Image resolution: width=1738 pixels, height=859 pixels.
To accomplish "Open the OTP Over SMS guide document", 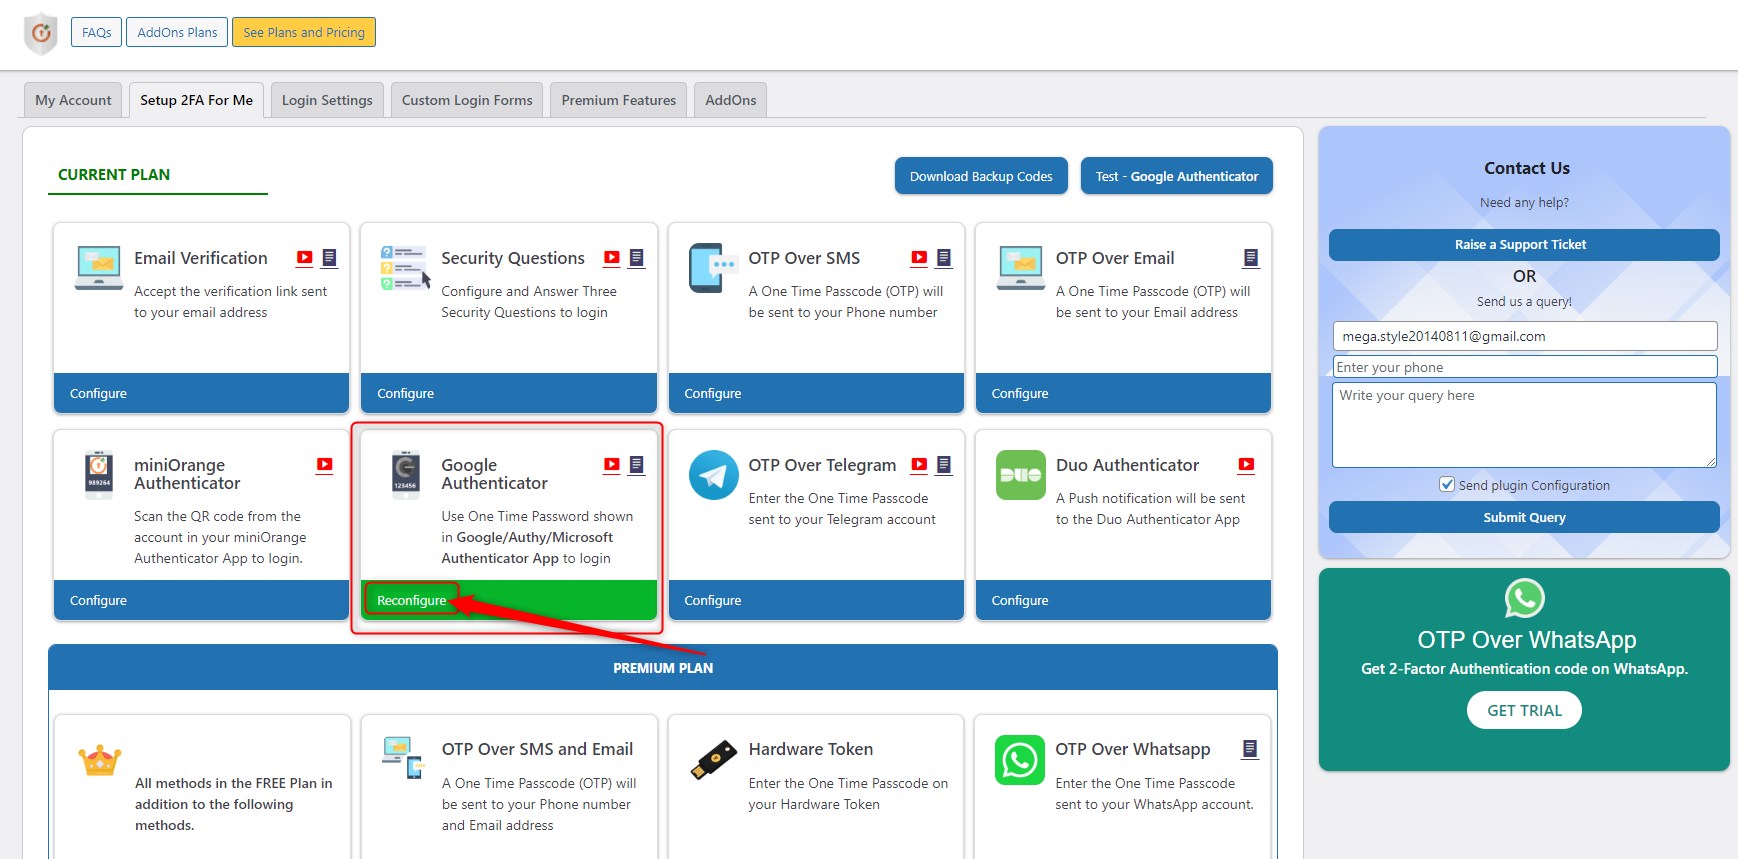I will click(943, 258).
